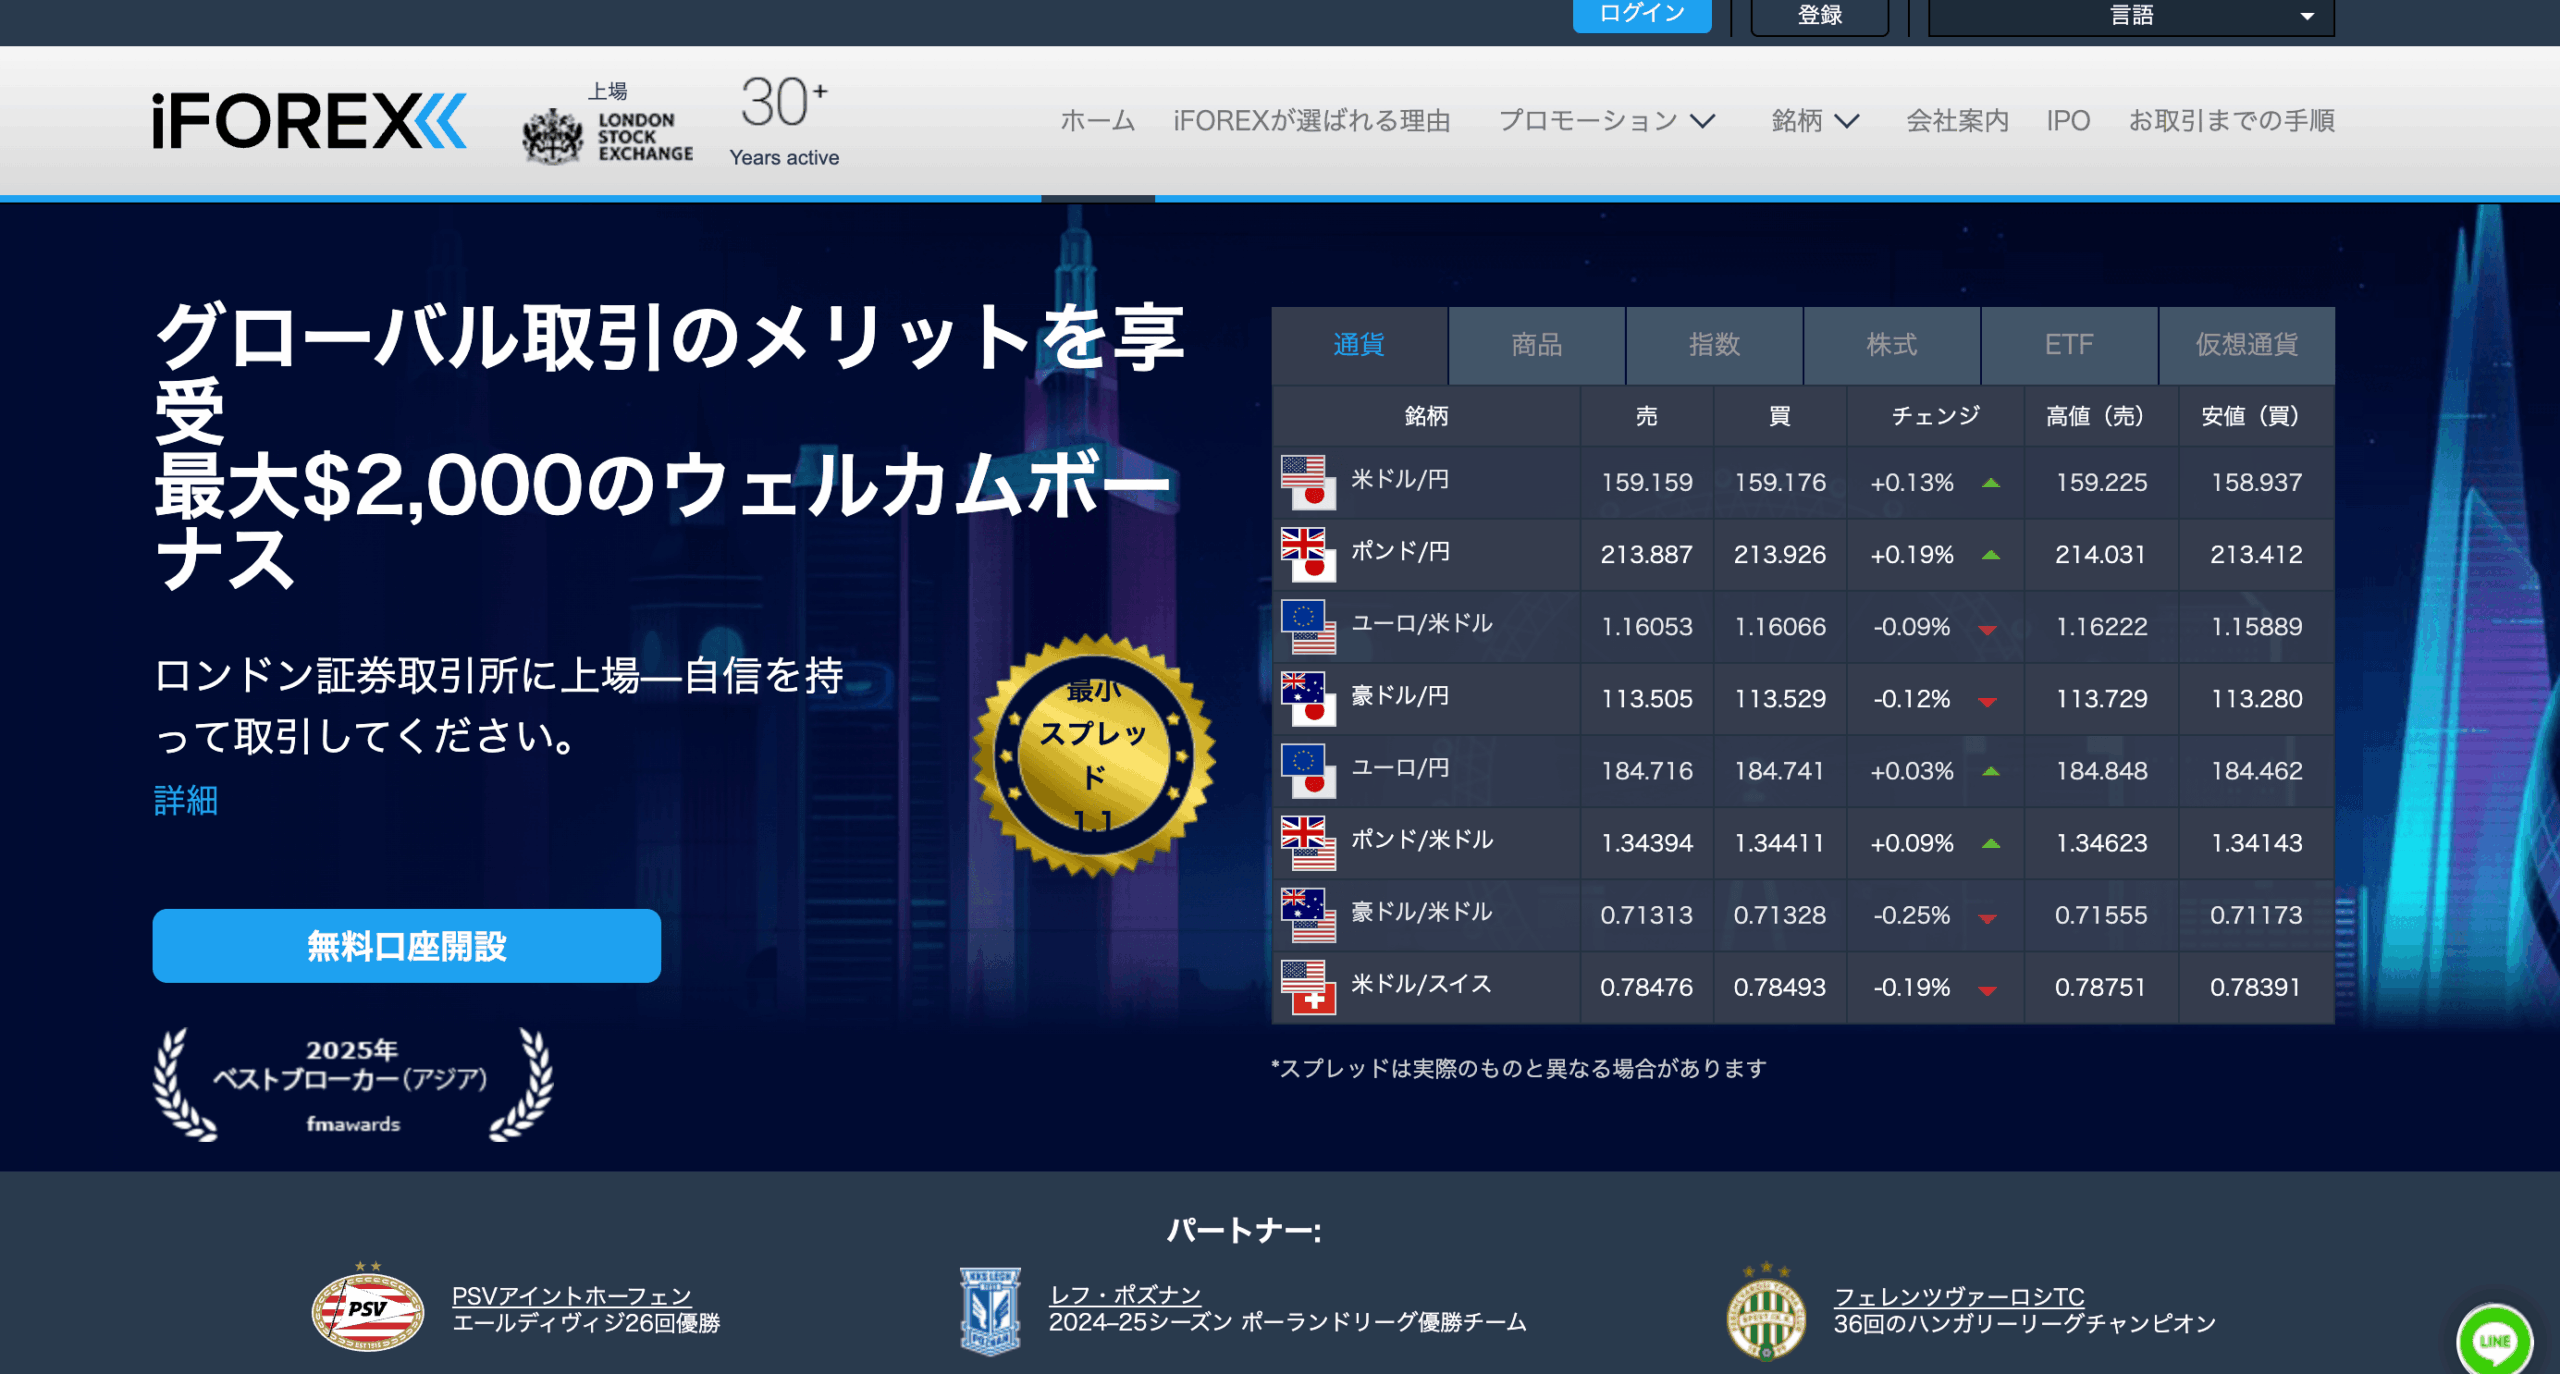2560x1374 pixels.
Task: Click the flag icon for 米ドル/円
Action: click(1308, 482)
